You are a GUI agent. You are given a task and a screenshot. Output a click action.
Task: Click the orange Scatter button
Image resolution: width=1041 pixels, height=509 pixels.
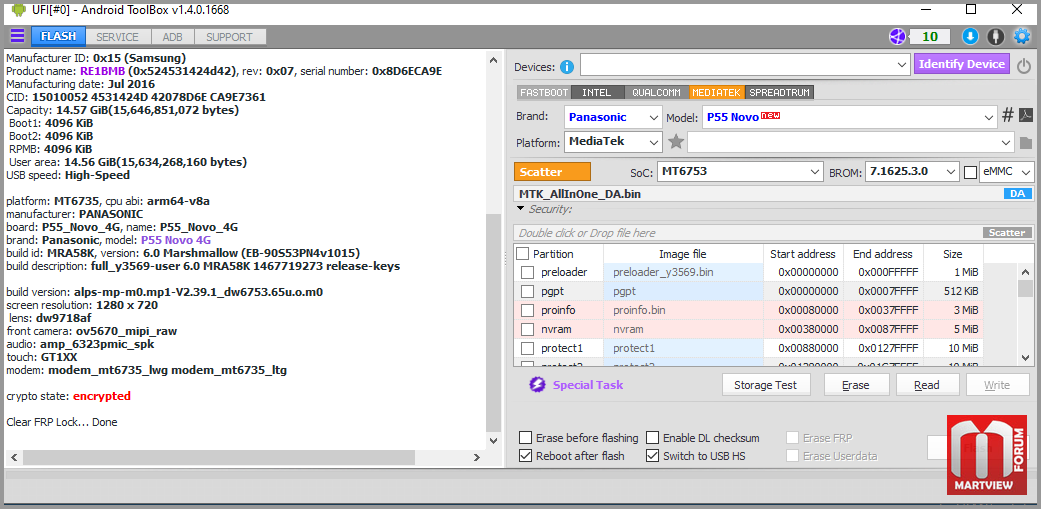point(552,172)
